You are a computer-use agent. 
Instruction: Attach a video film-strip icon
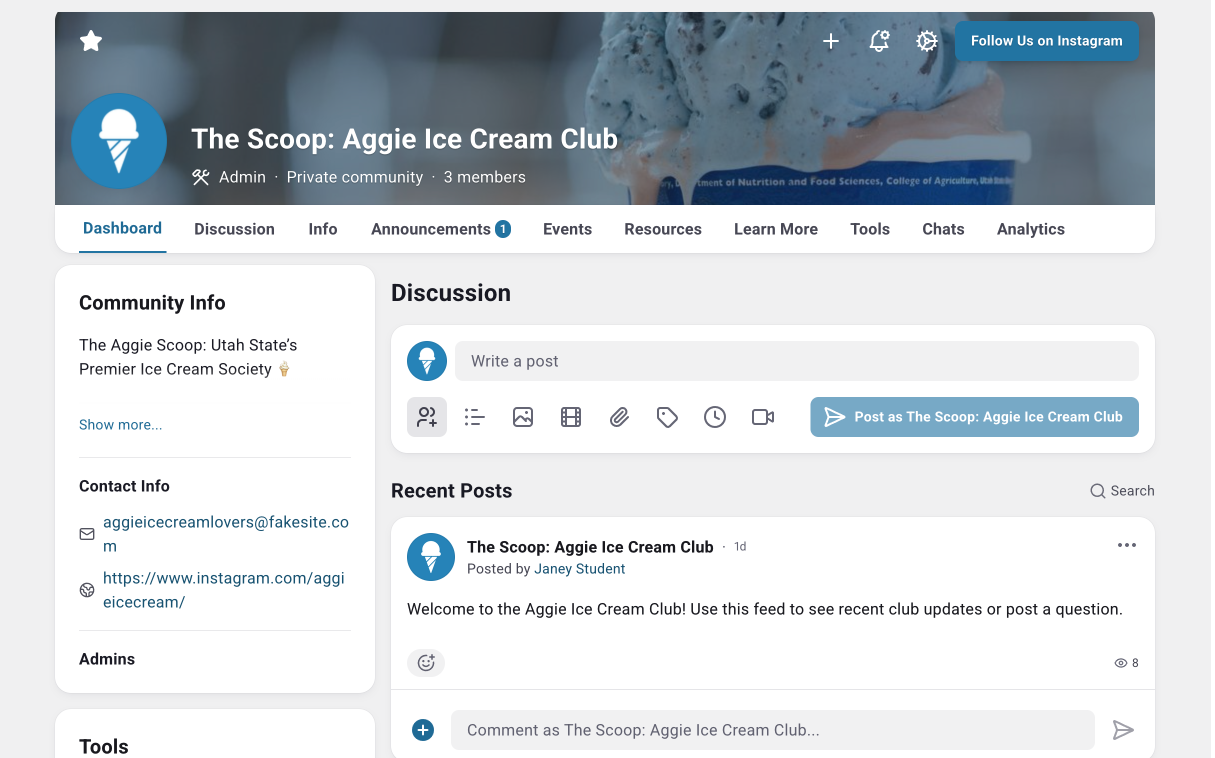click(571, 417)
